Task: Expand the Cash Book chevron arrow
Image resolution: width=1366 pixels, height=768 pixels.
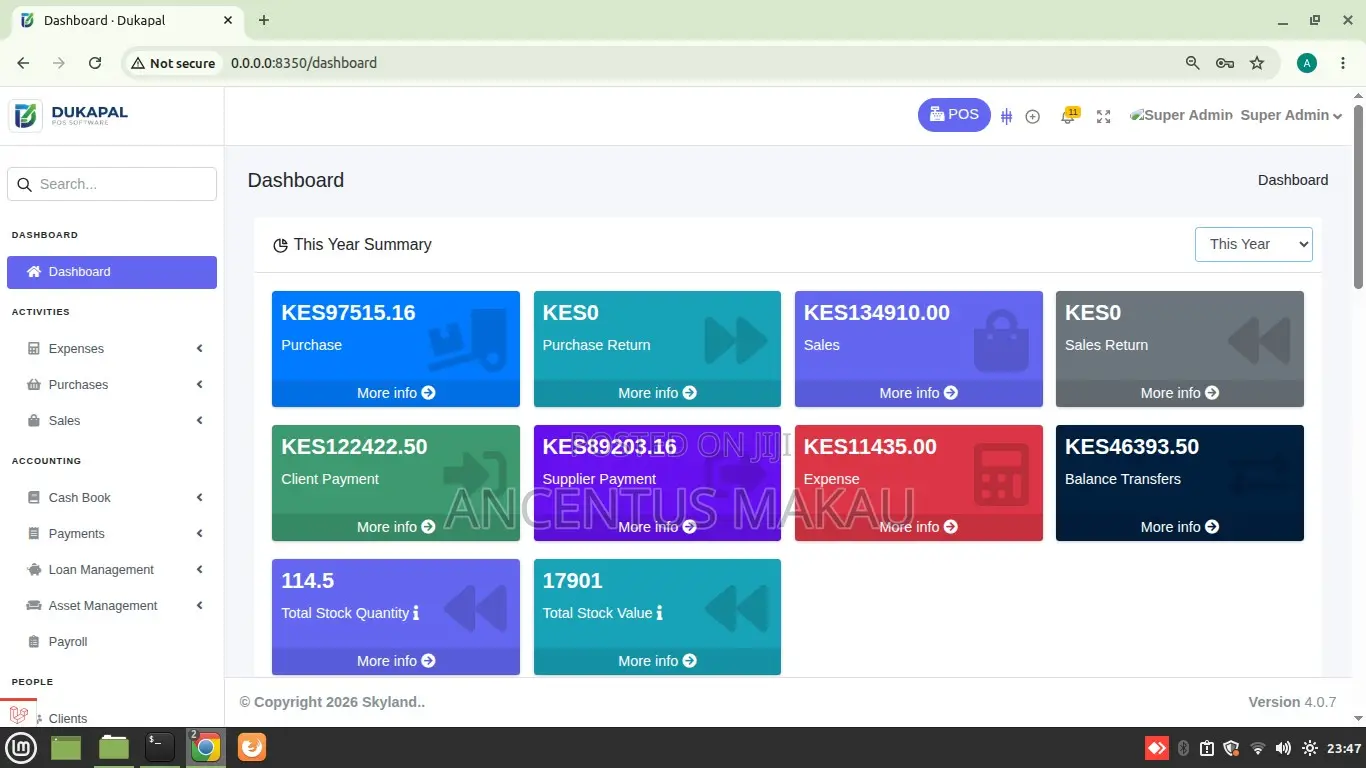Action: (x=200, y=498)
